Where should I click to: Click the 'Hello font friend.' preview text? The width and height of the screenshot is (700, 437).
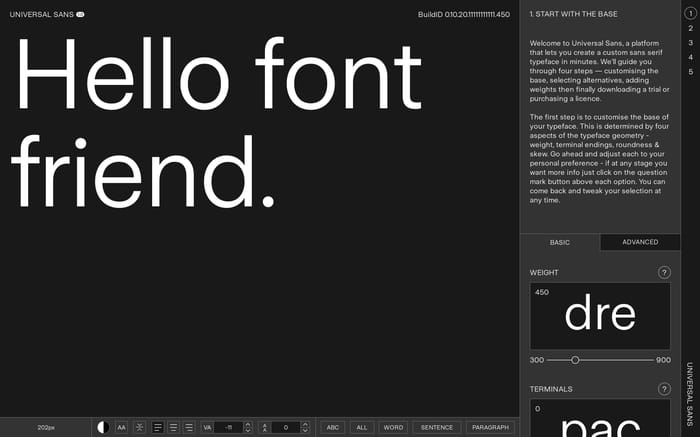[x=217, y=122]
